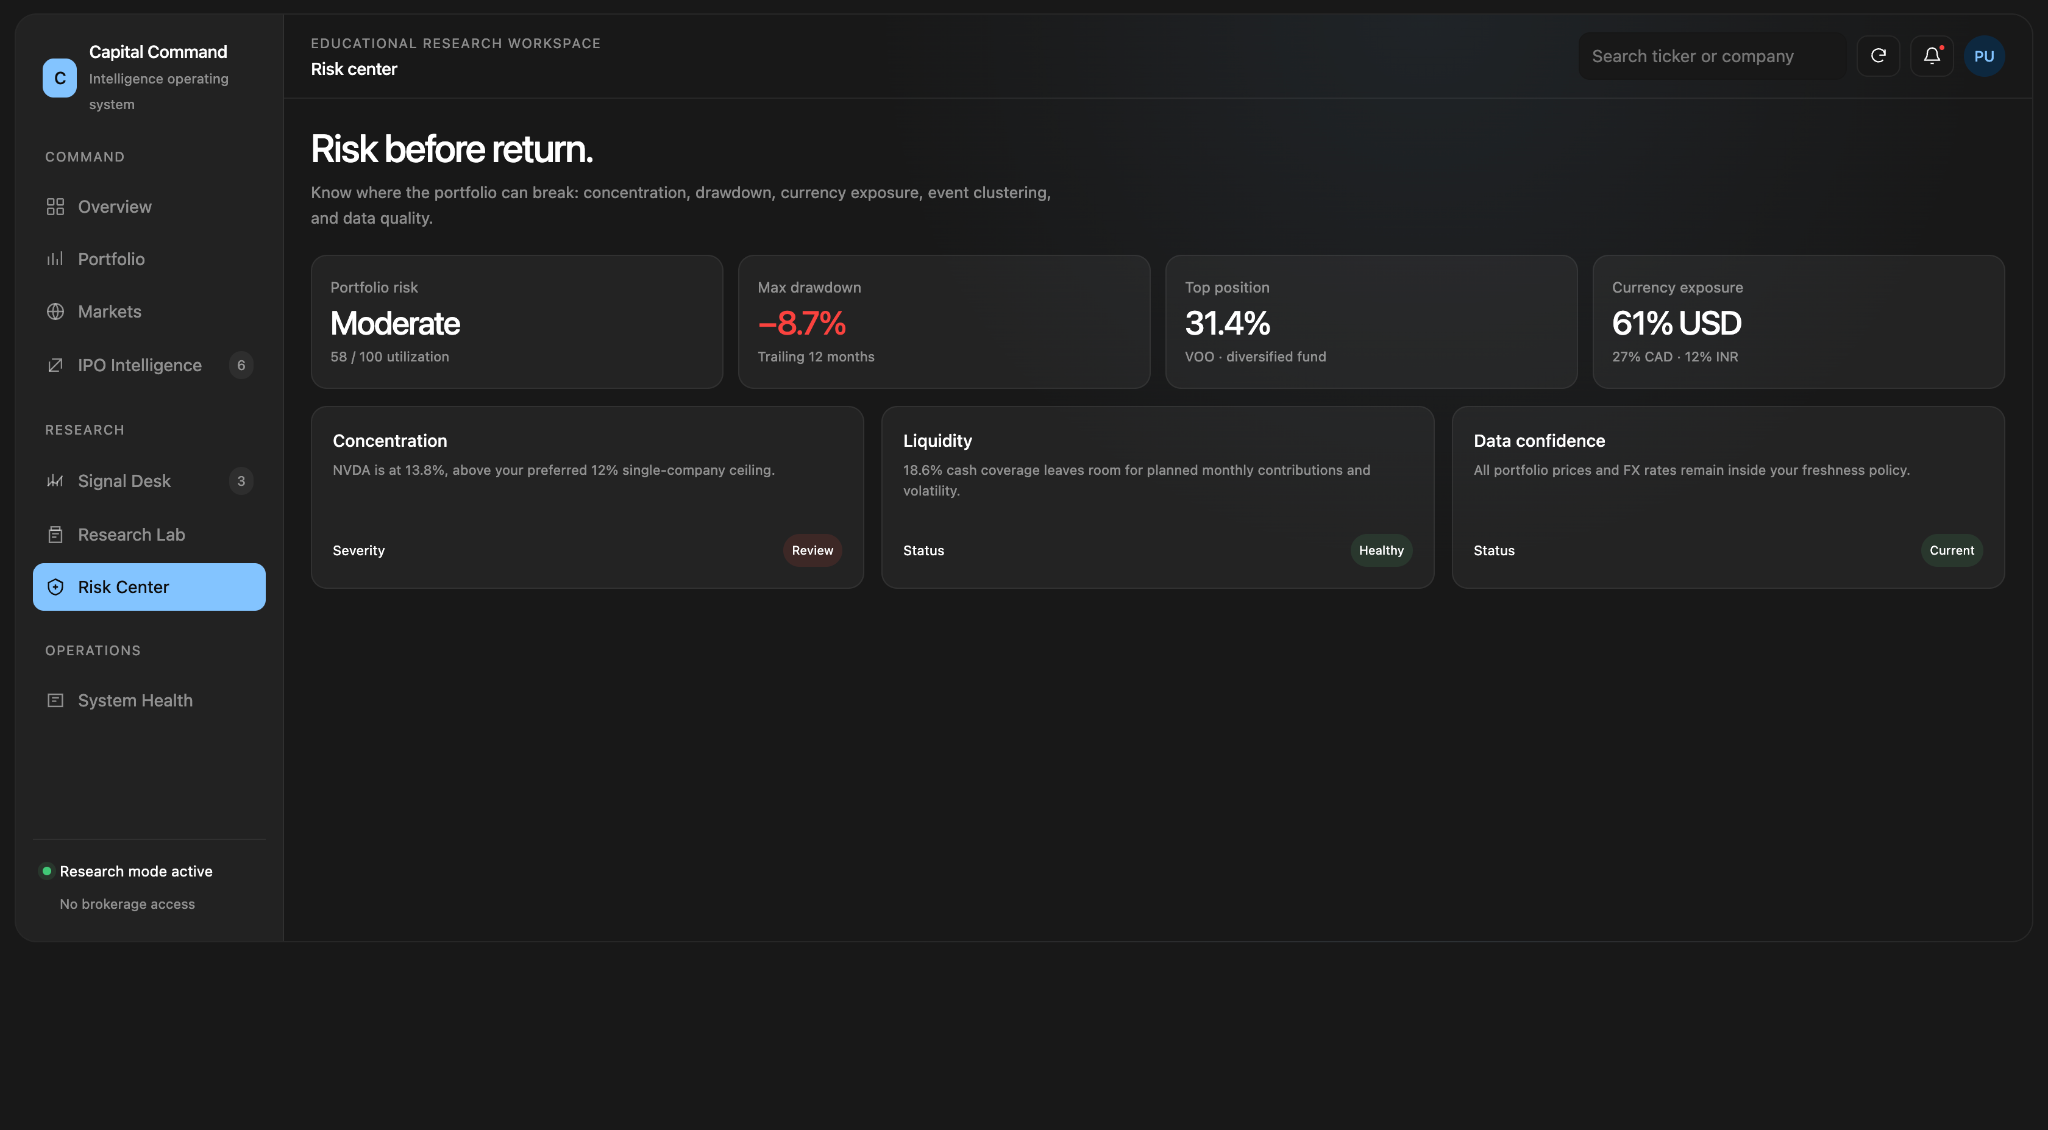Click the Signal Desk badge showing 3

click(x=241, y=481)
